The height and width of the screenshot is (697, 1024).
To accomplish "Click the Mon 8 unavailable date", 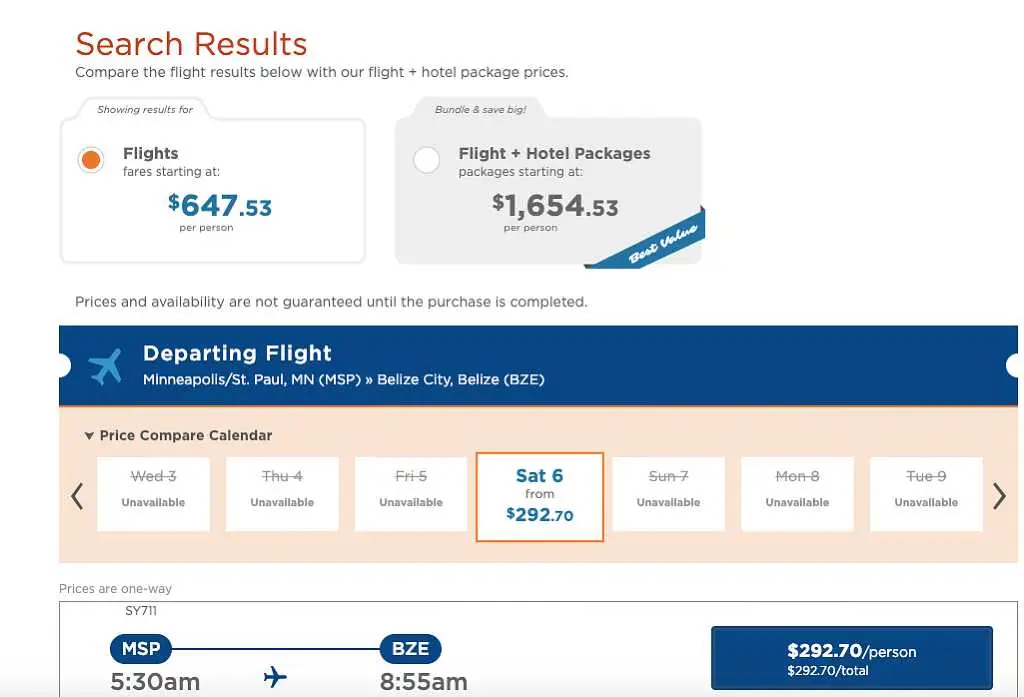I will coord(797,494).
